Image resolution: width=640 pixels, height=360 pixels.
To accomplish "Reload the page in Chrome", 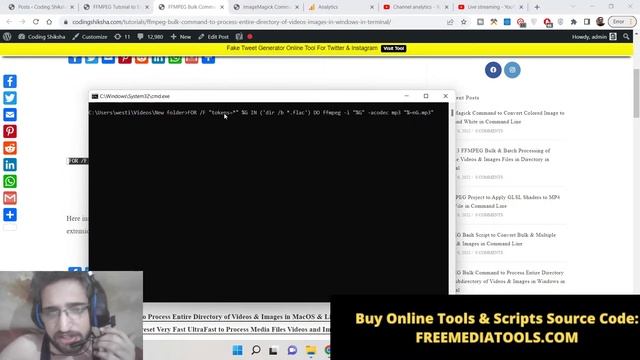I will pos(36,22).
